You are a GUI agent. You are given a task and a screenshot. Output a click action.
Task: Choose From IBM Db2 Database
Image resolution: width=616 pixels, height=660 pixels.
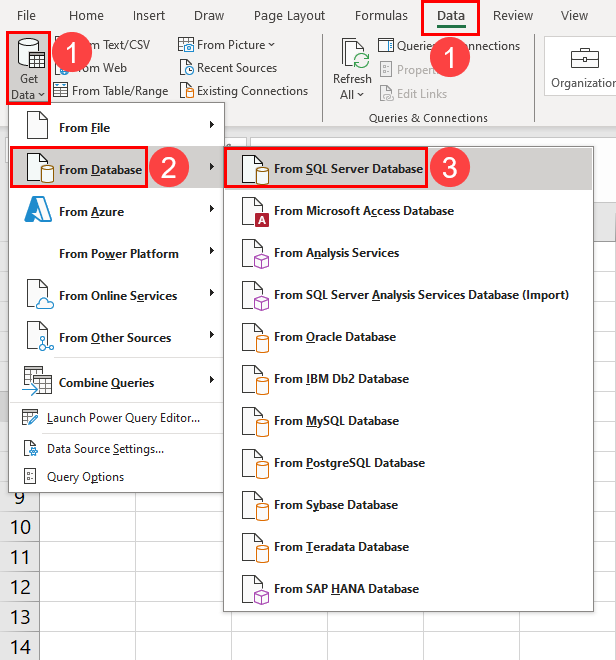tap(408, 379)
